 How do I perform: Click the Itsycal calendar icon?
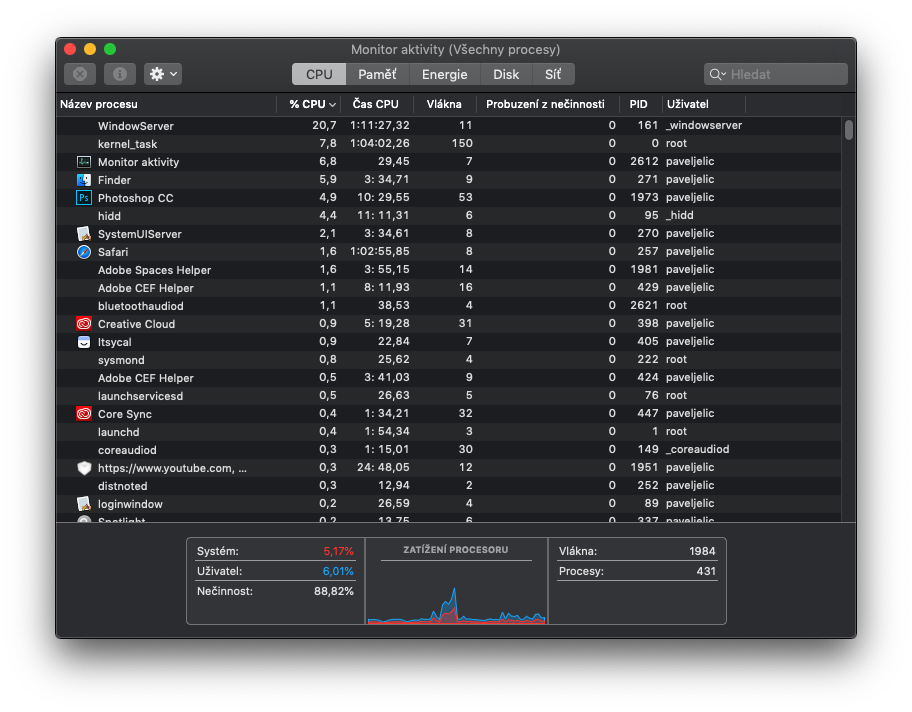[84, 342]
